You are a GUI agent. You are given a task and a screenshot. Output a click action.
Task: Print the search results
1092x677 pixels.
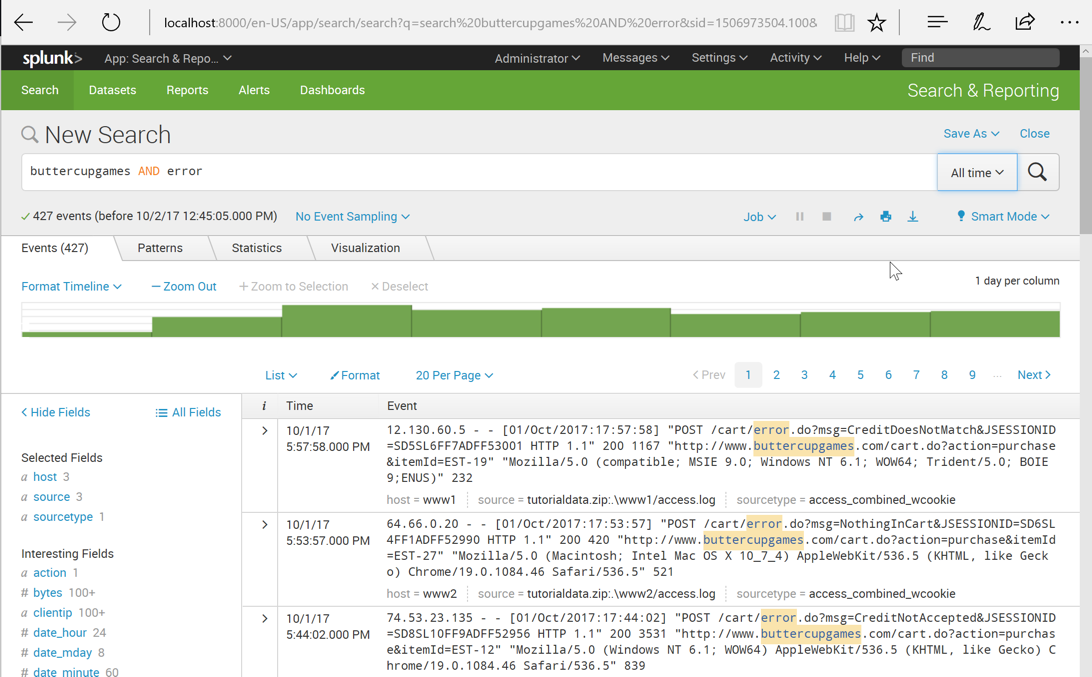(885, 217)
